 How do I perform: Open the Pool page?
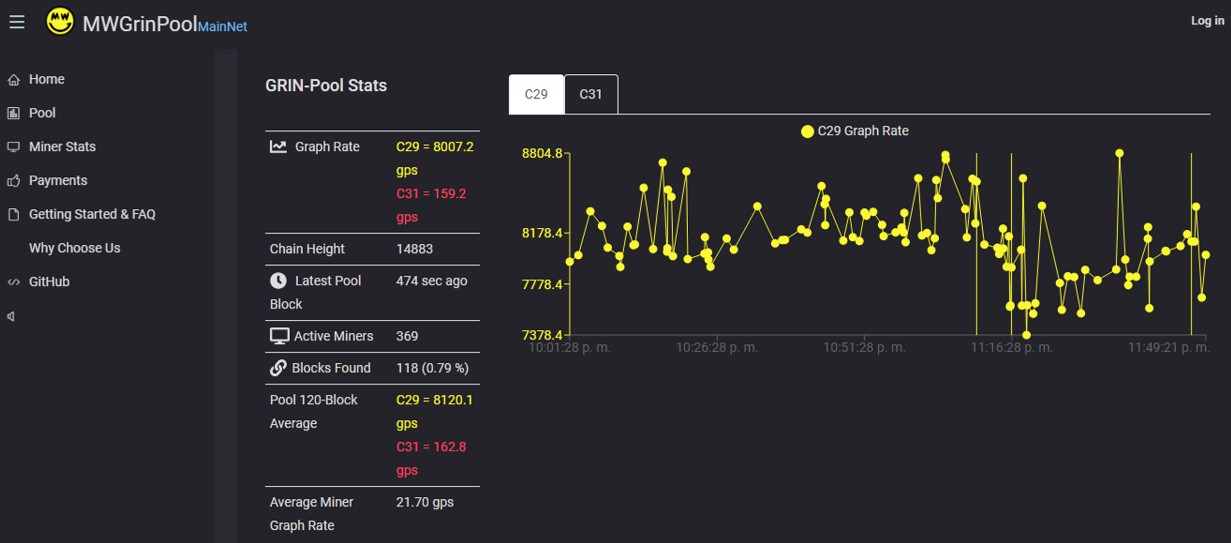point(42,113)
